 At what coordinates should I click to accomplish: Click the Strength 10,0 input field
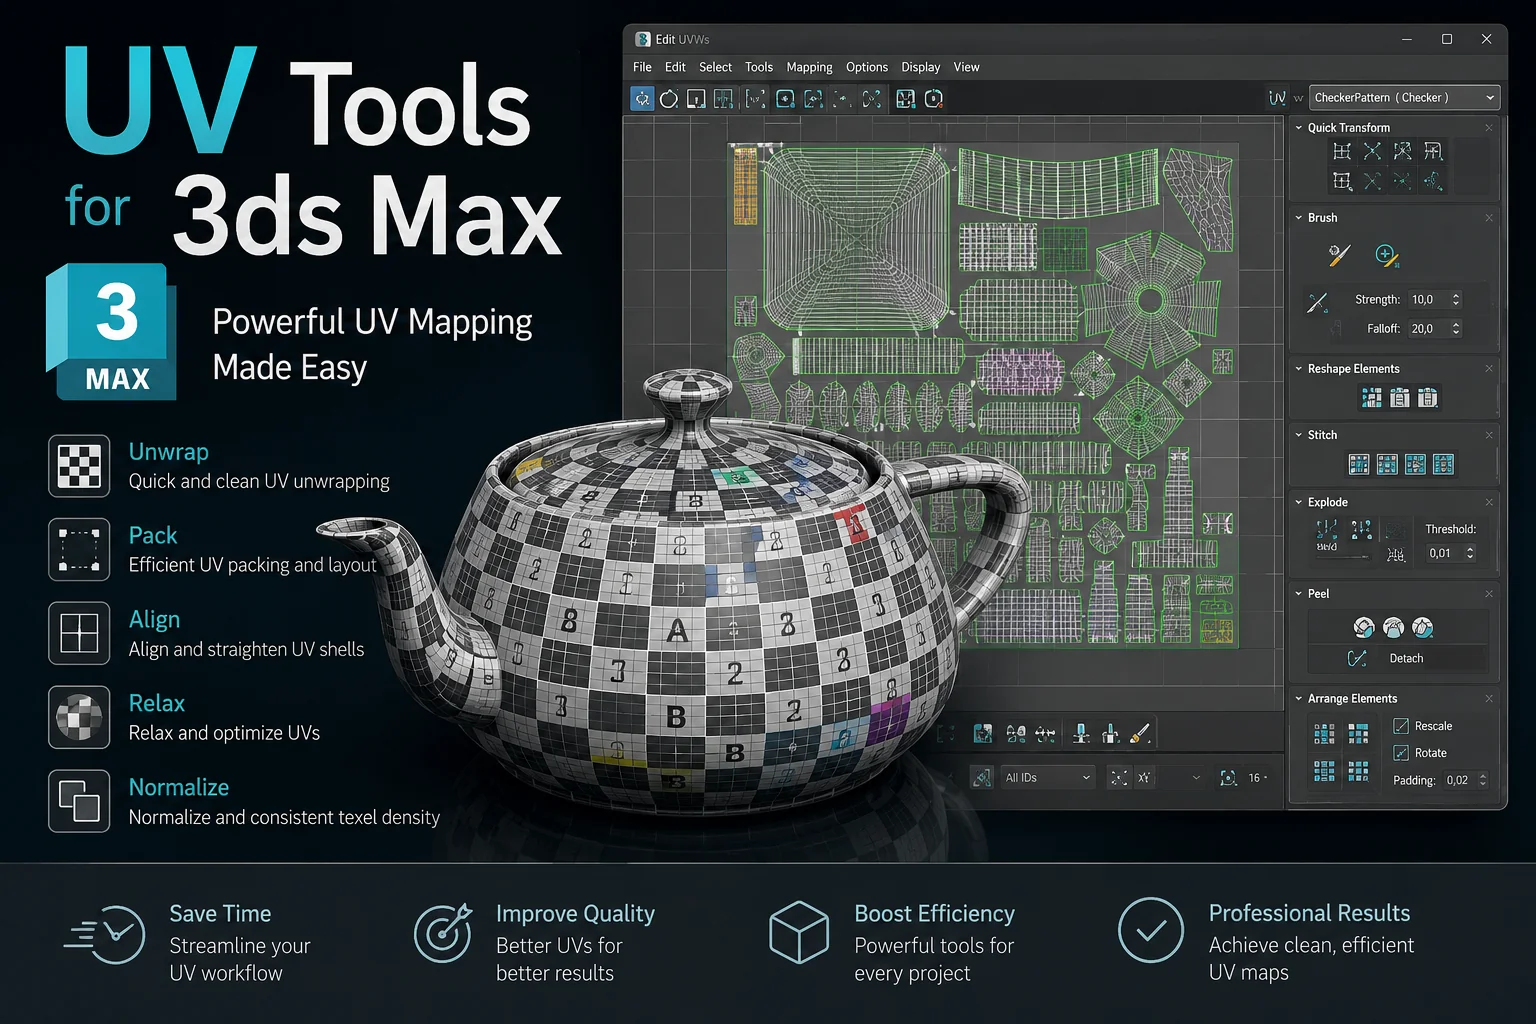[1428, 299]
